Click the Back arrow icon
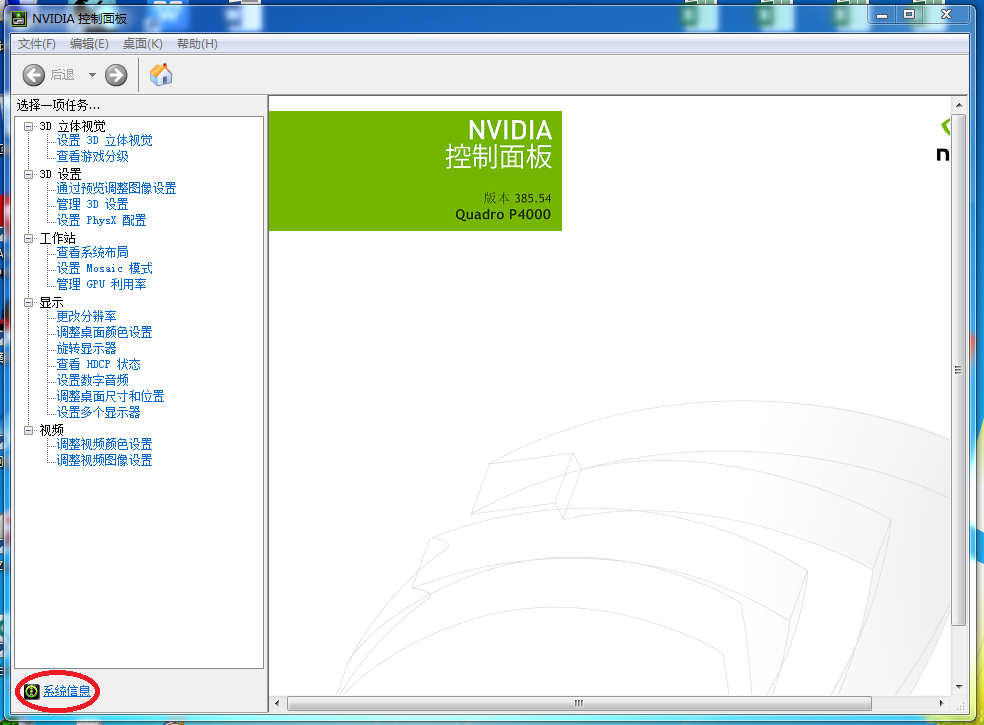The width and height of the screenshot is (984, 725). click(34, 75)
